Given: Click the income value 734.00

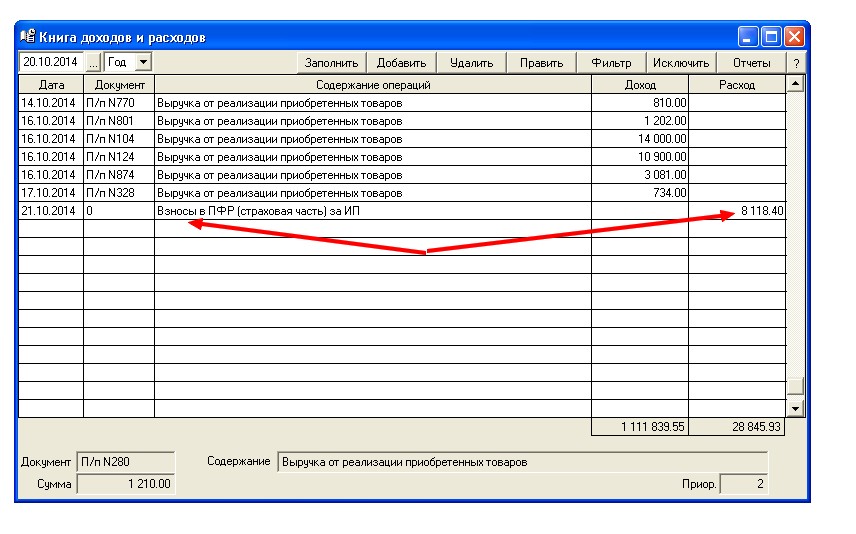Looking at the screenshot, I should point(669,193).
